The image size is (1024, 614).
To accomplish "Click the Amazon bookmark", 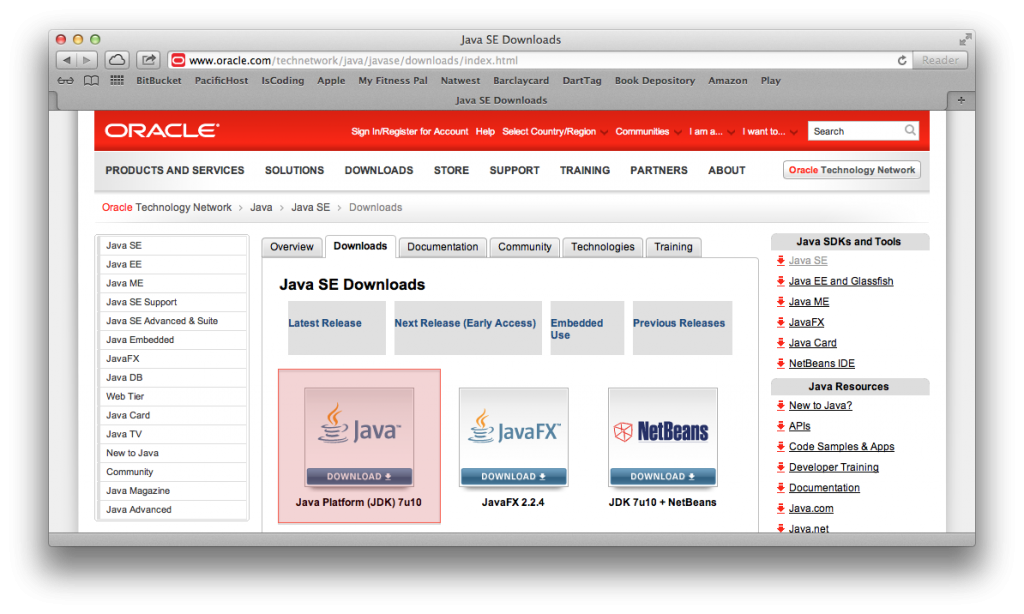I will (728, 80).
